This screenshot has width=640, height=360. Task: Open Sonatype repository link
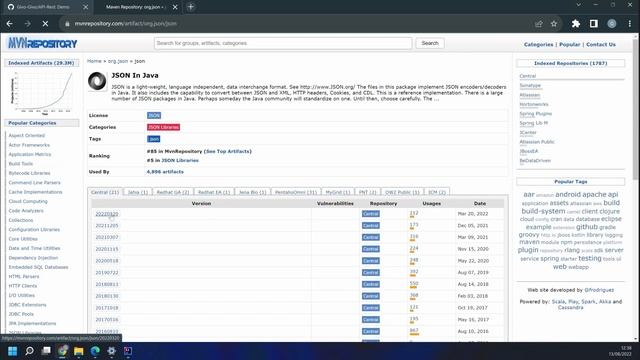coord(530,86)
